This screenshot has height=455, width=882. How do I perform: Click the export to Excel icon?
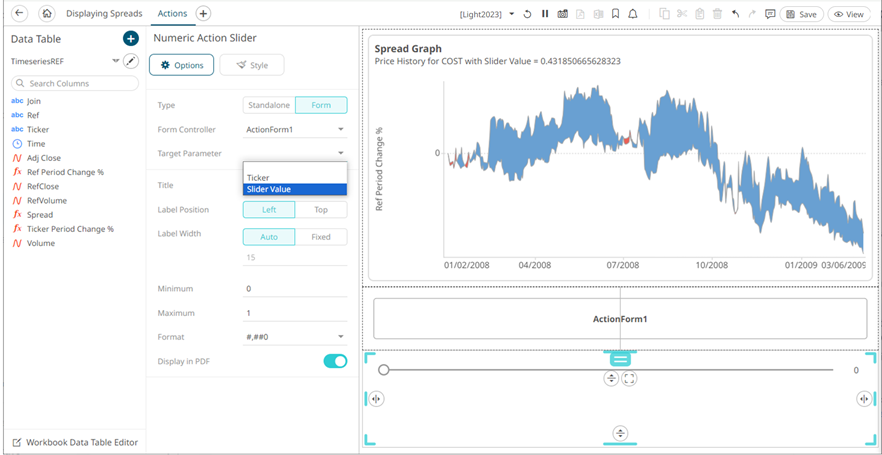pyautogui.click(x=598, y=14)
